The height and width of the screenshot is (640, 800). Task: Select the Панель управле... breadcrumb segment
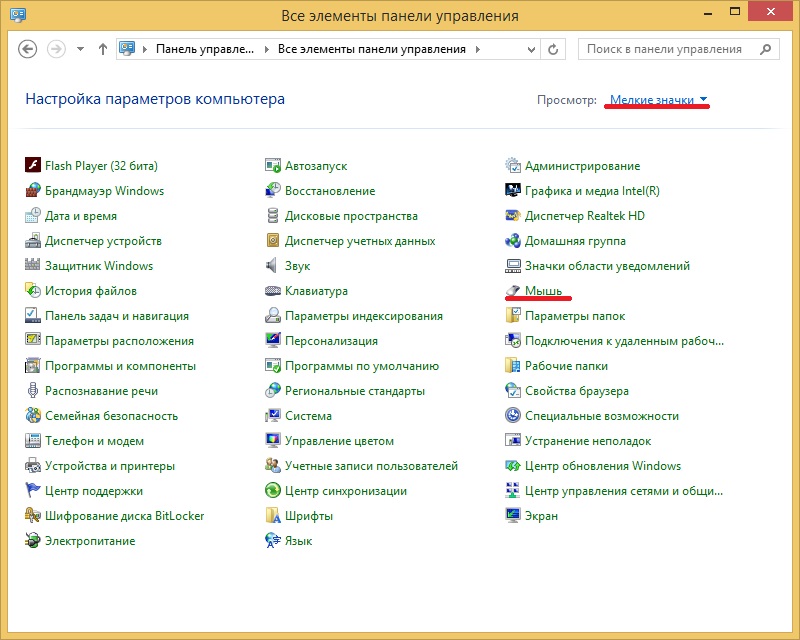pos(205,50)
